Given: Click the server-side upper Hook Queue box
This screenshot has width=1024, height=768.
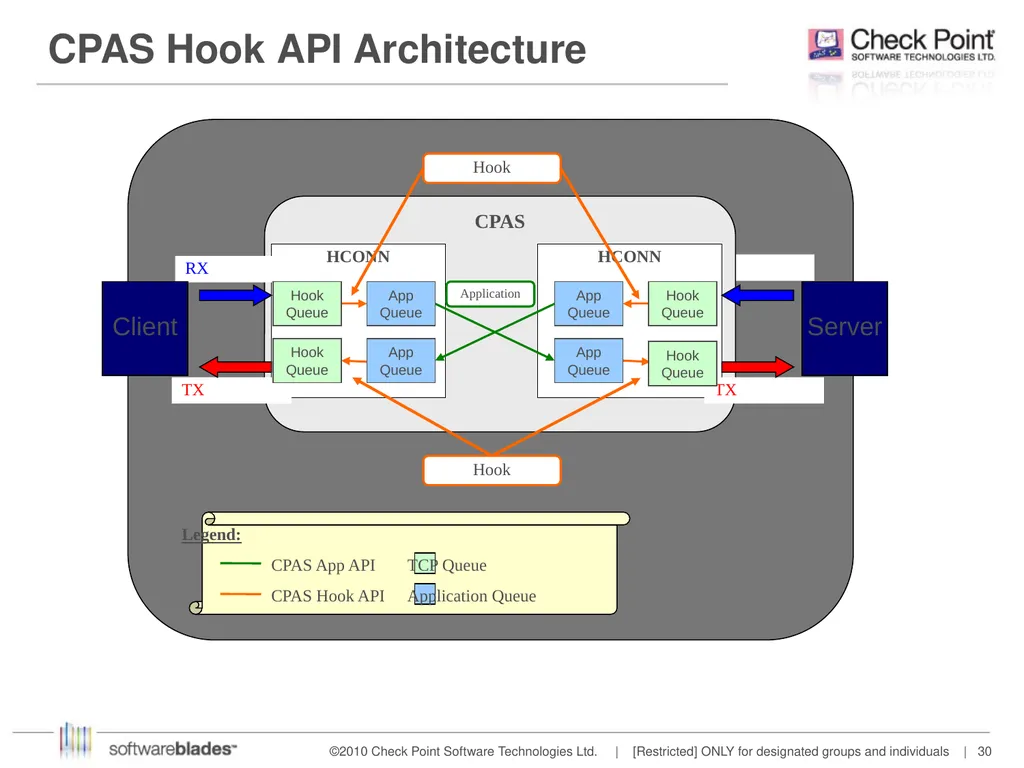Looking at the screenshot, I should pos(682,304).
